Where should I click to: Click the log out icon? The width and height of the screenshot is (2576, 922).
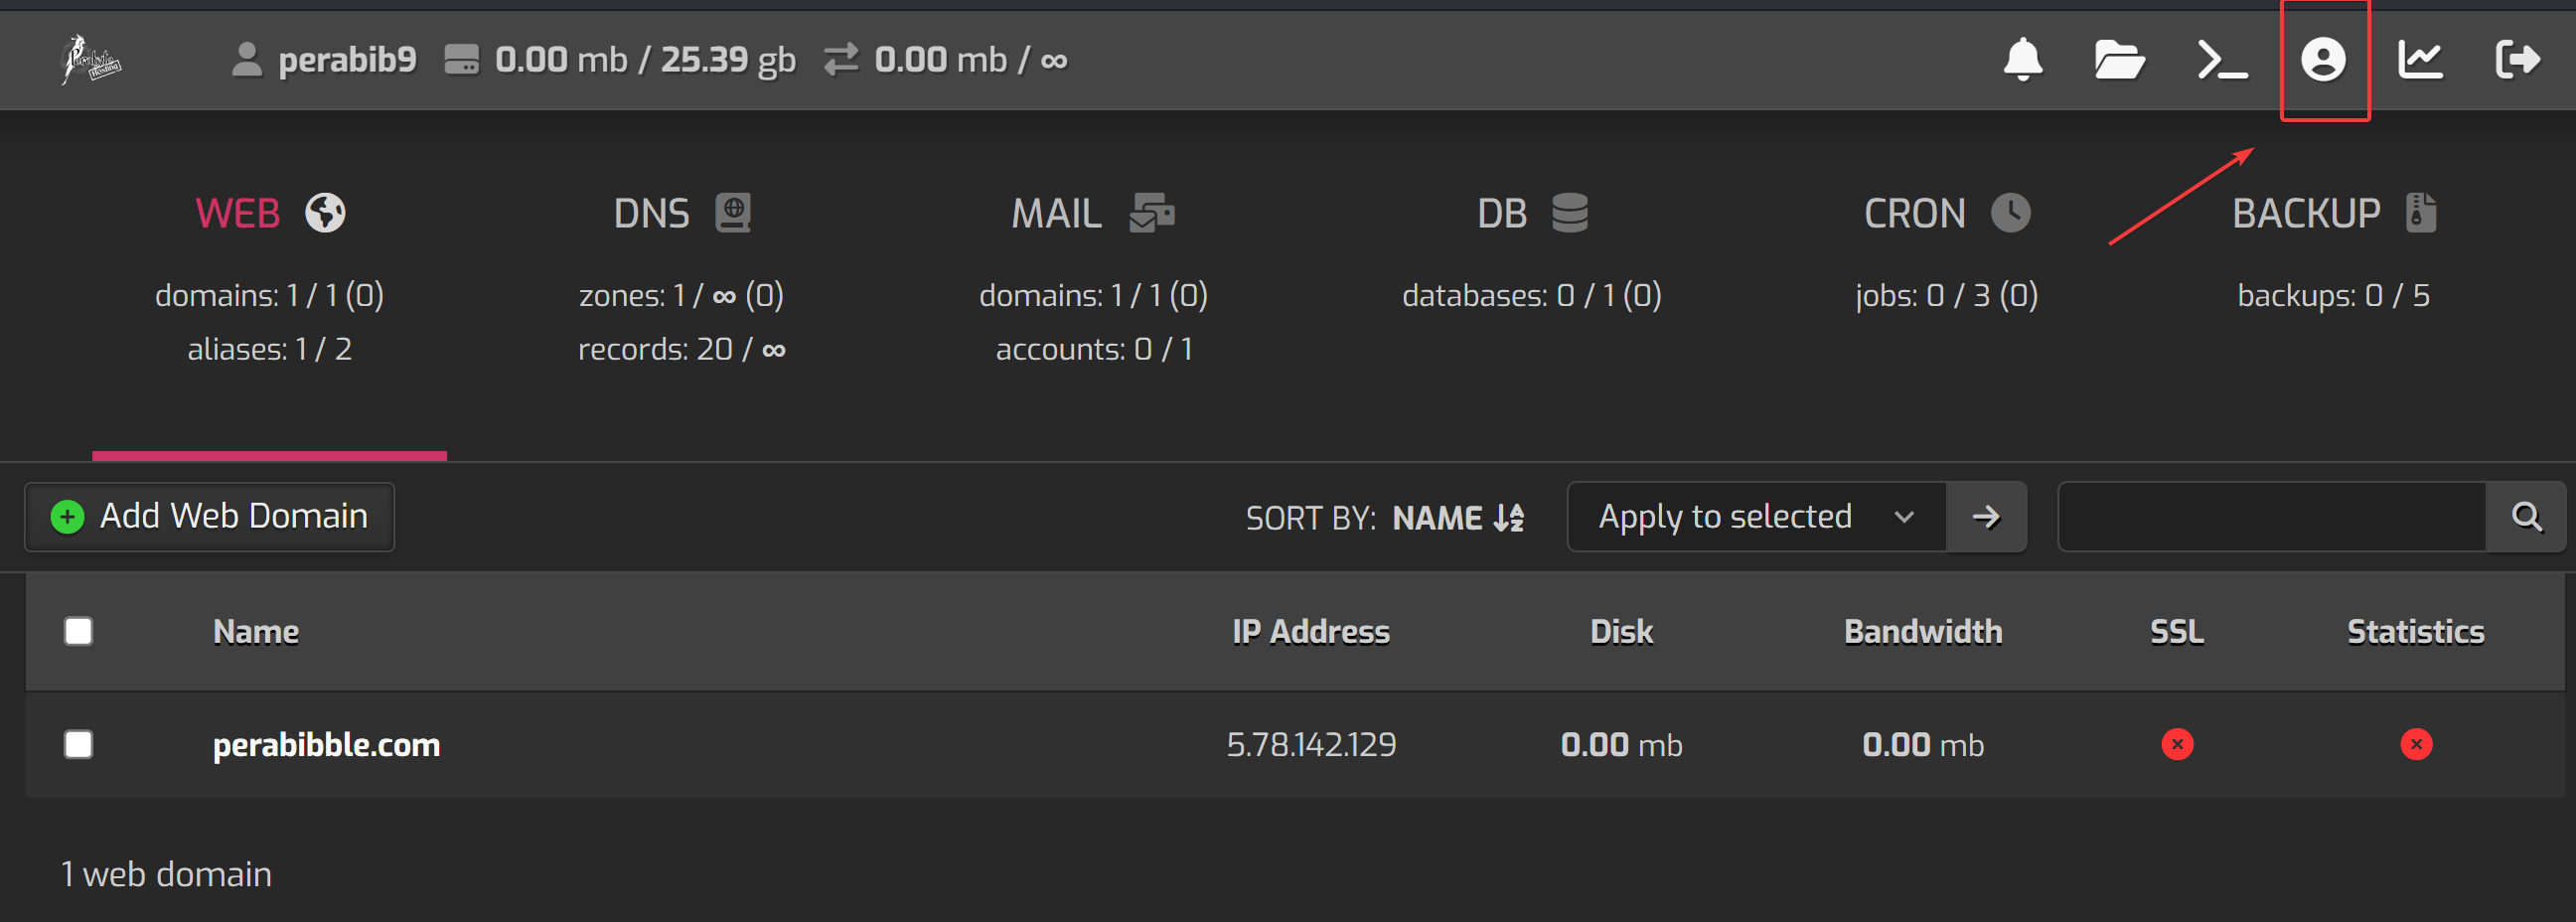[x=2517, y=60]
